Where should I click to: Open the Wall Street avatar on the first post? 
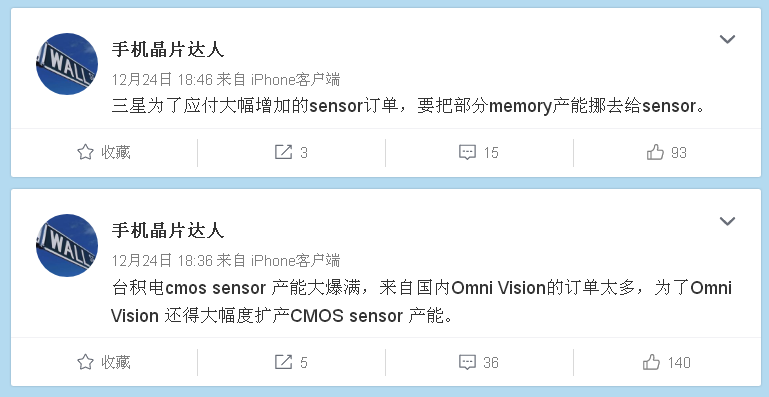[x=67, y=64]
